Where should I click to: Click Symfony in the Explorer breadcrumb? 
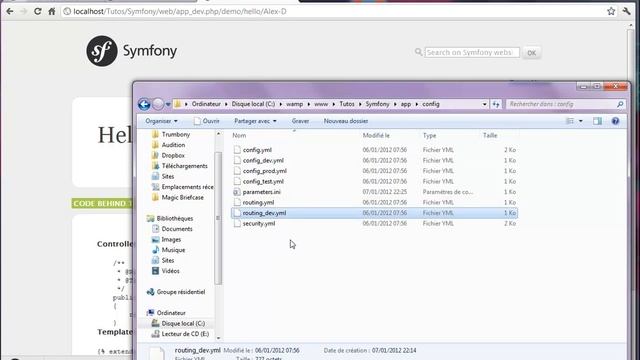(x=377, y=104)
